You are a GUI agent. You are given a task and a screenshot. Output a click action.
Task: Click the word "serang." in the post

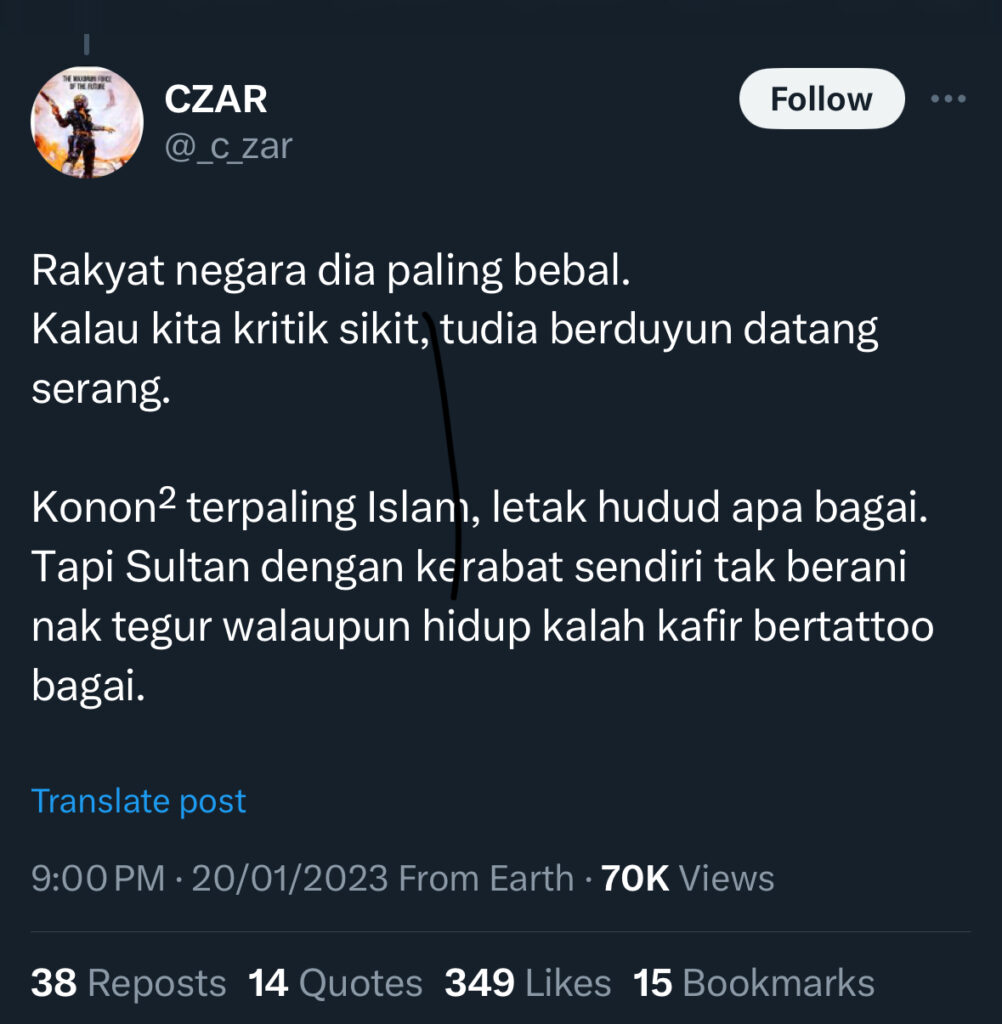pyautogui.click(x=101, y=389)
